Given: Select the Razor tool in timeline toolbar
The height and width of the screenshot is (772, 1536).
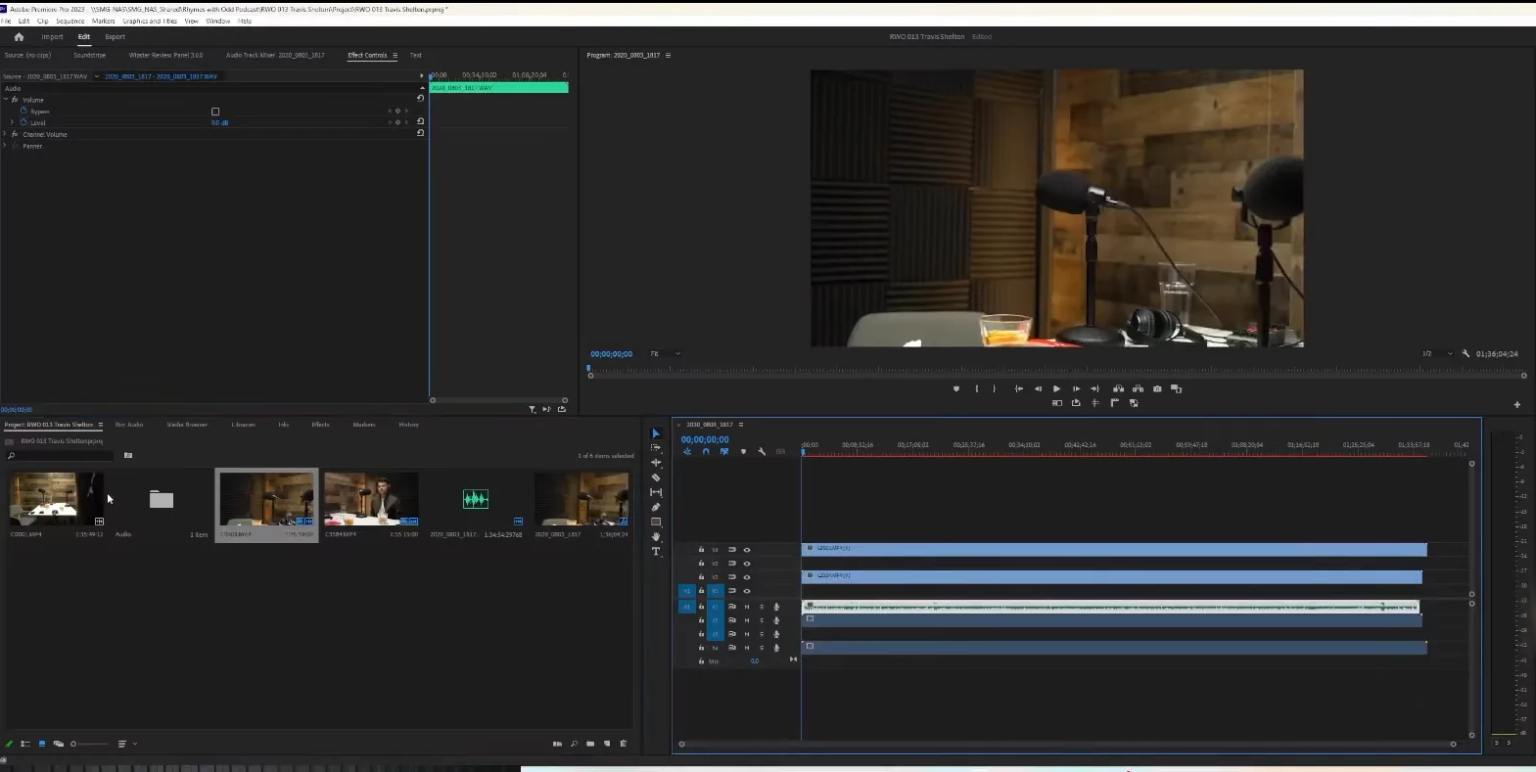Looking at the screenshot, I should click(x=656, y=477).
